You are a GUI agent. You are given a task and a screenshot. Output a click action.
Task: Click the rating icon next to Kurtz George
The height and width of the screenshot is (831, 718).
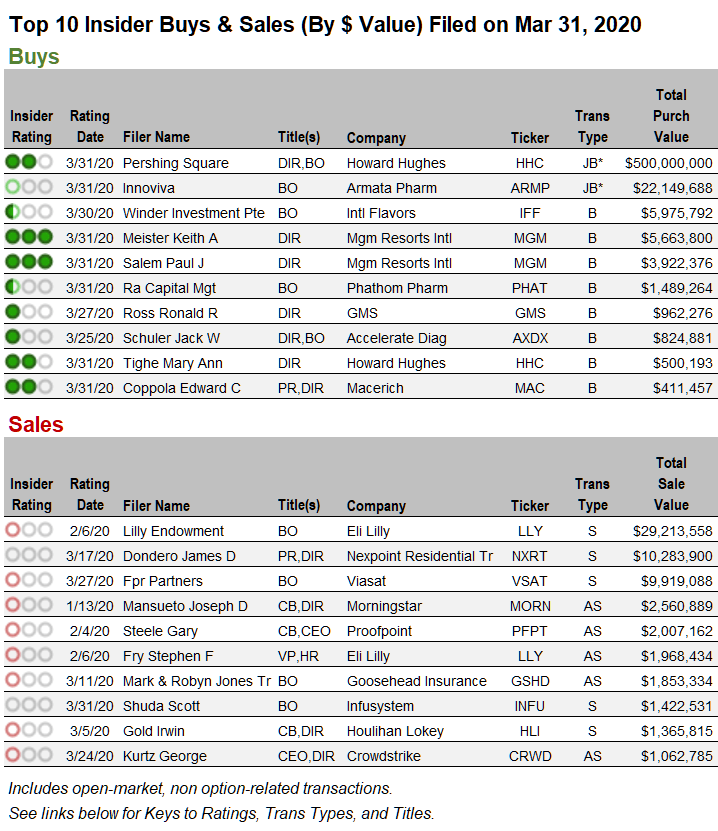pos(29,755)
